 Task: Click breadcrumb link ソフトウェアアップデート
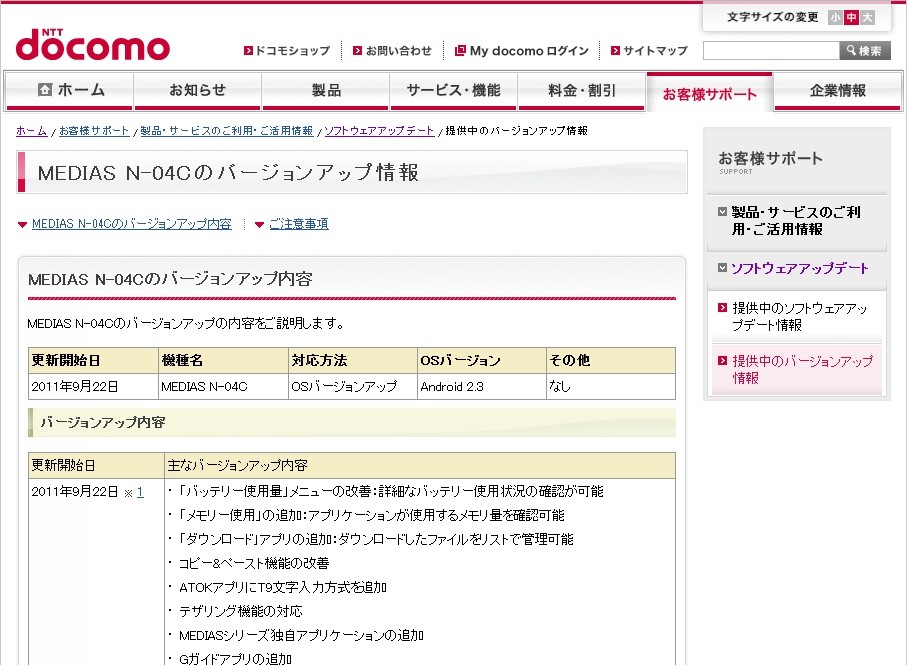click(379, 131)
